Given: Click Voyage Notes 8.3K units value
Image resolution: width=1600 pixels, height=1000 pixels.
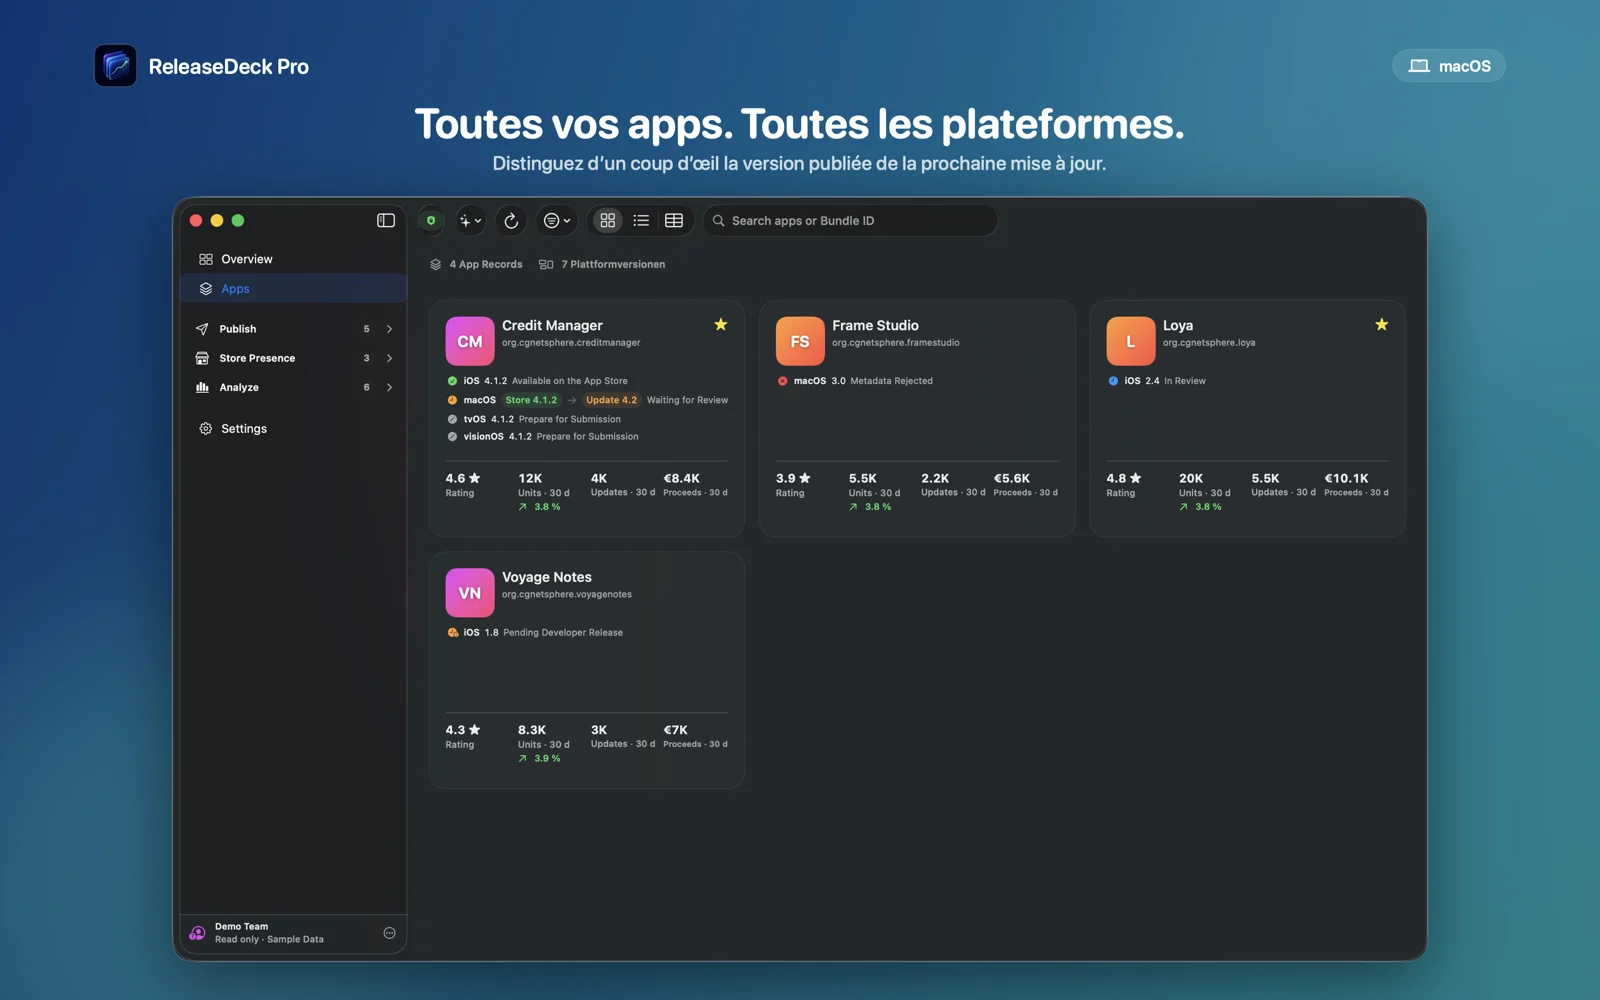Looking at the screenshot, I should click(531, 730).
